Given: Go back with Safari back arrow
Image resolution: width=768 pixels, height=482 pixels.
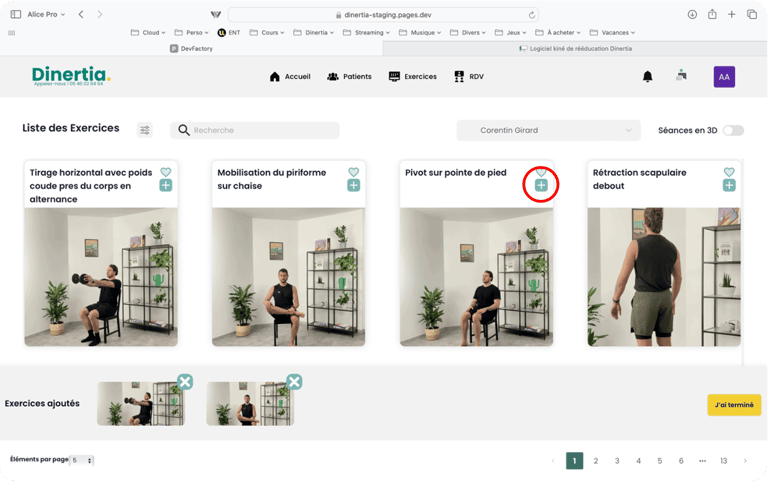Looking at the screenshot, I should point(81,14).
